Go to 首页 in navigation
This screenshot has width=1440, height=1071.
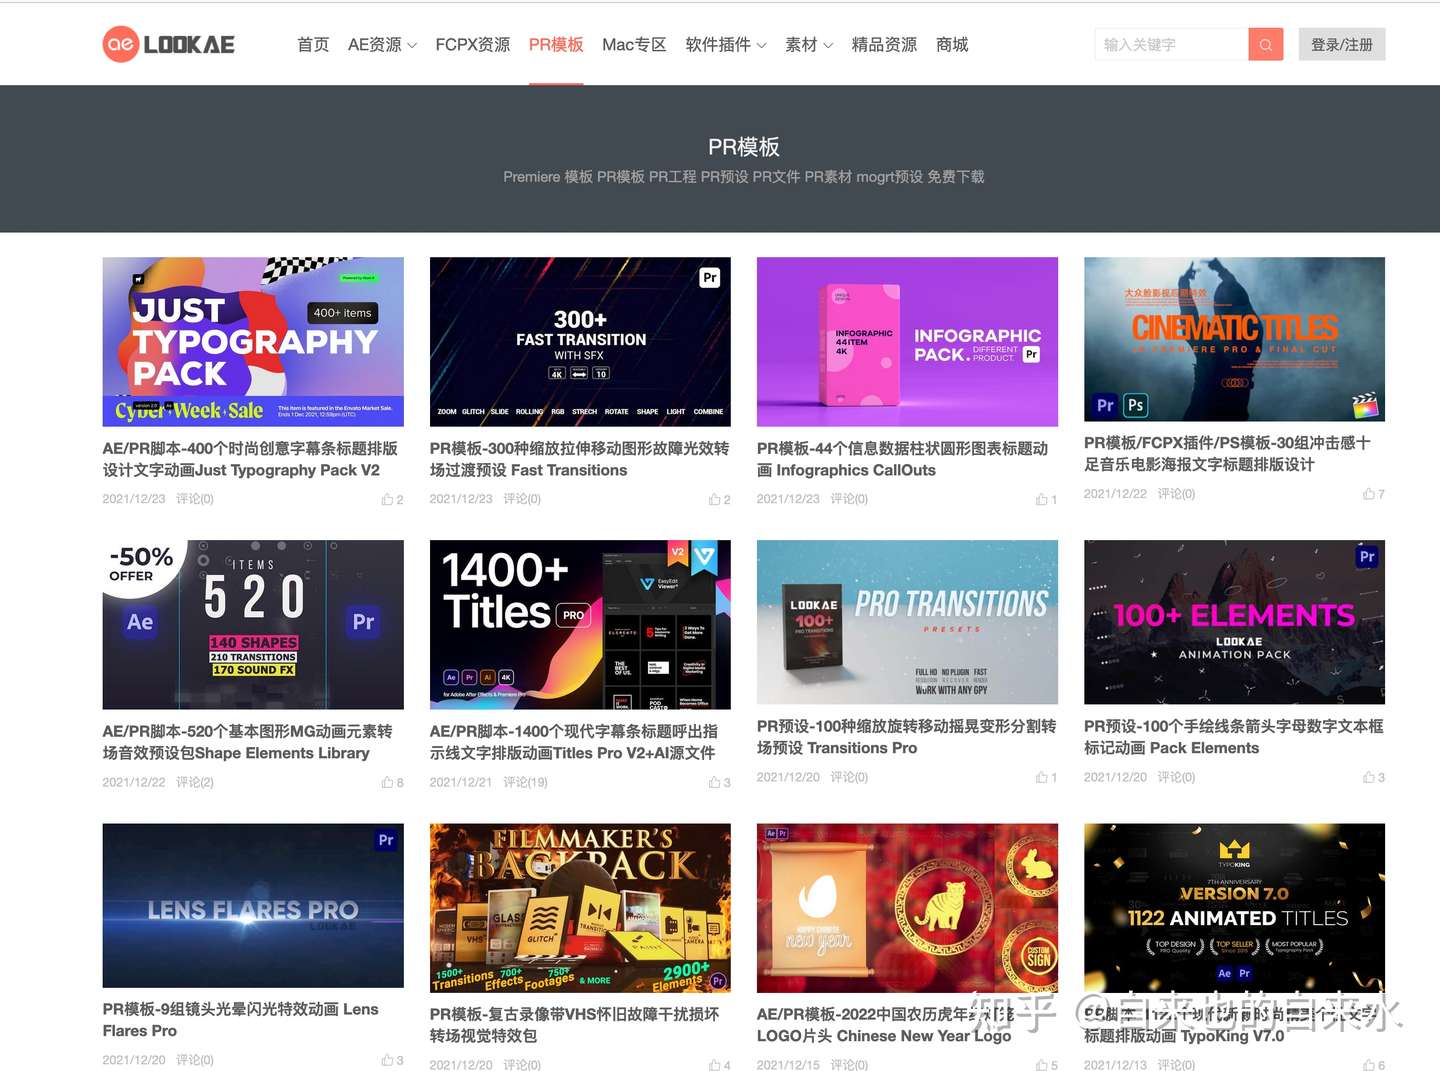(x=313, y=44)
